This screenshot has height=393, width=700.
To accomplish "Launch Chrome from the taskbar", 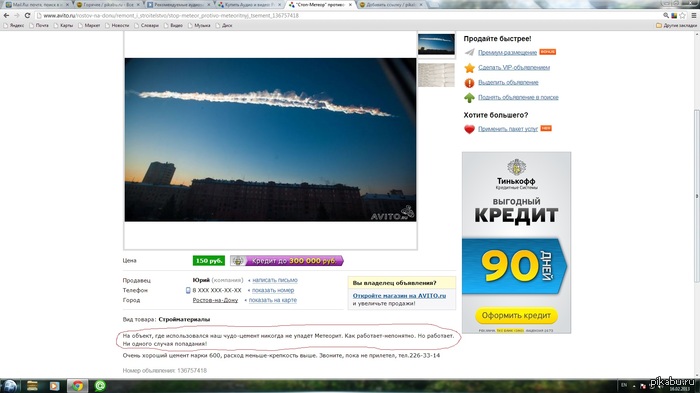I will click(77, 385).
